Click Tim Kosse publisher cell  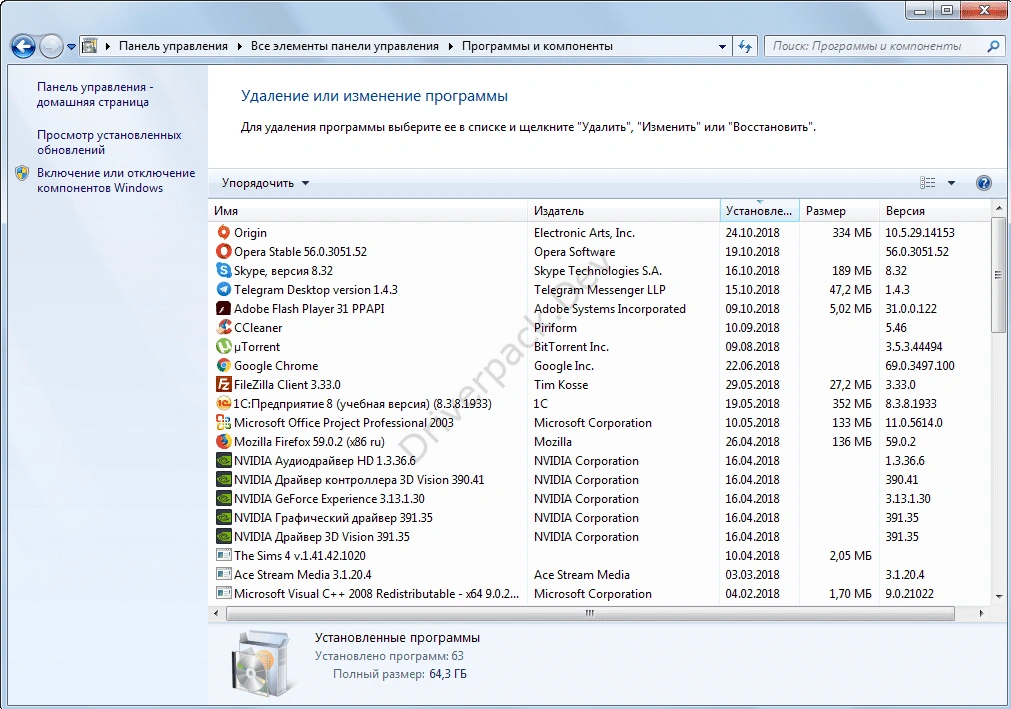561,385
